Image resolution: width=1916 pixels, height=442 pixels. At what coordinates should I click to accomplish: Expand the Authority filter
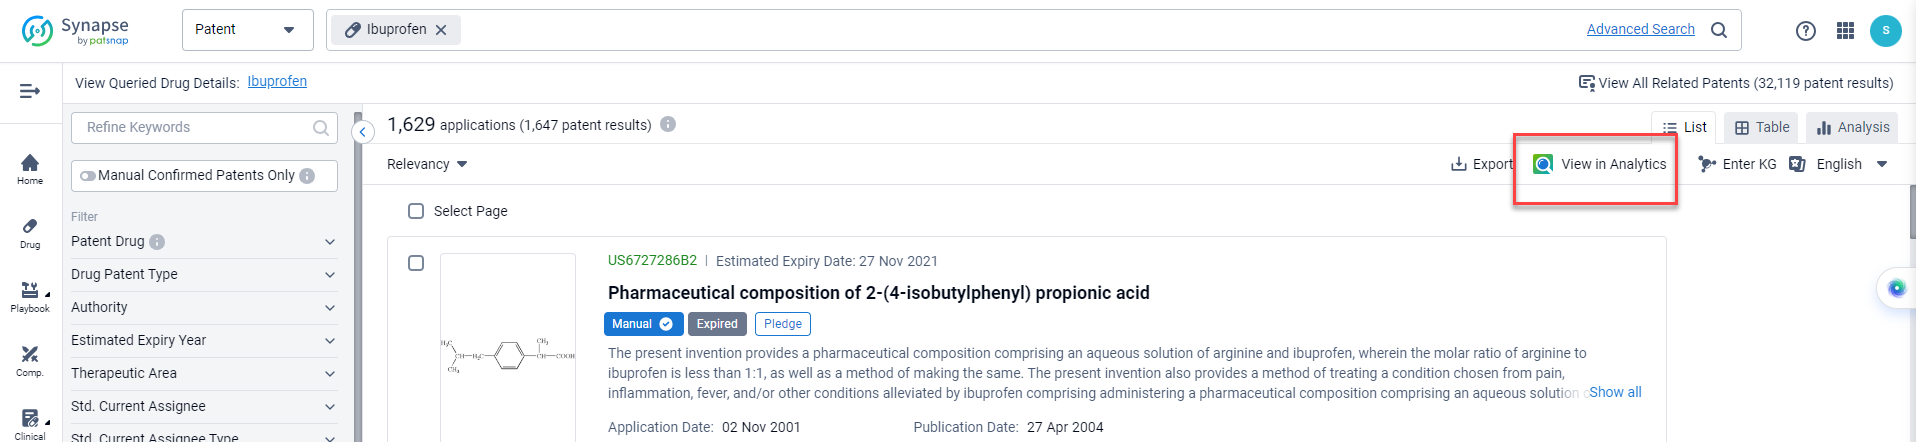click(x=203, y=307)
